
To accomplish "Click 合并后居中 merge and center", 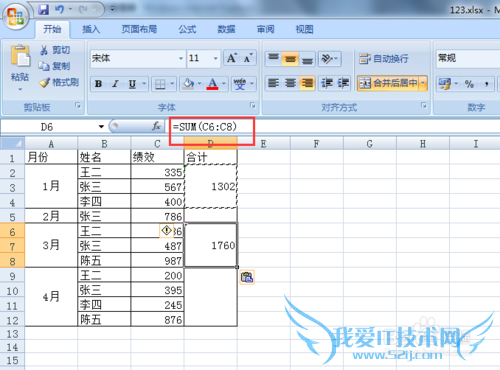I will coord(388,83).
